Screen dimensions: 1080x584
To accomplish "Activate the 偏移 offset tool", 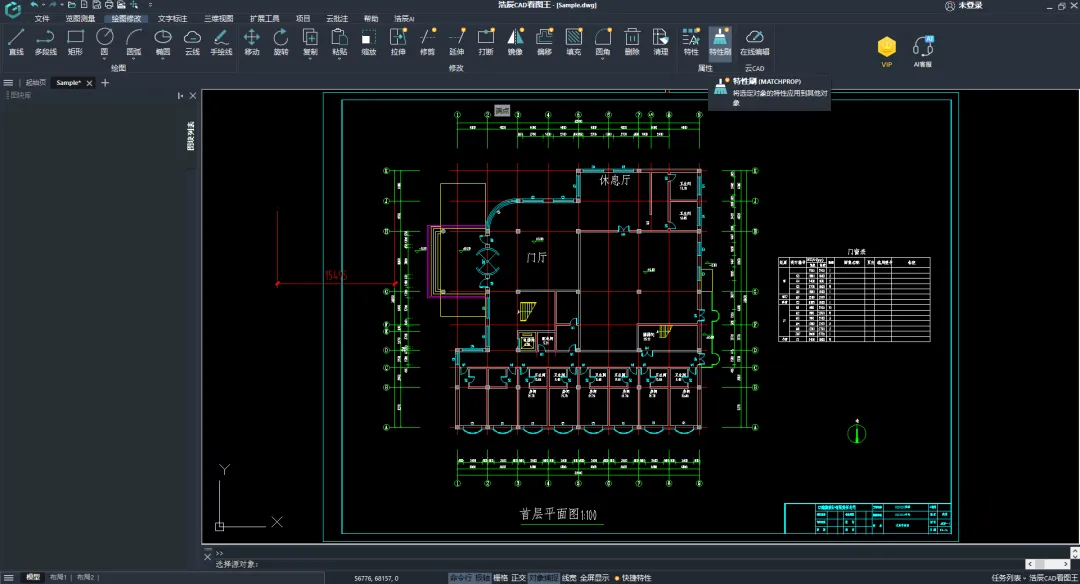I will coord(544,42).
